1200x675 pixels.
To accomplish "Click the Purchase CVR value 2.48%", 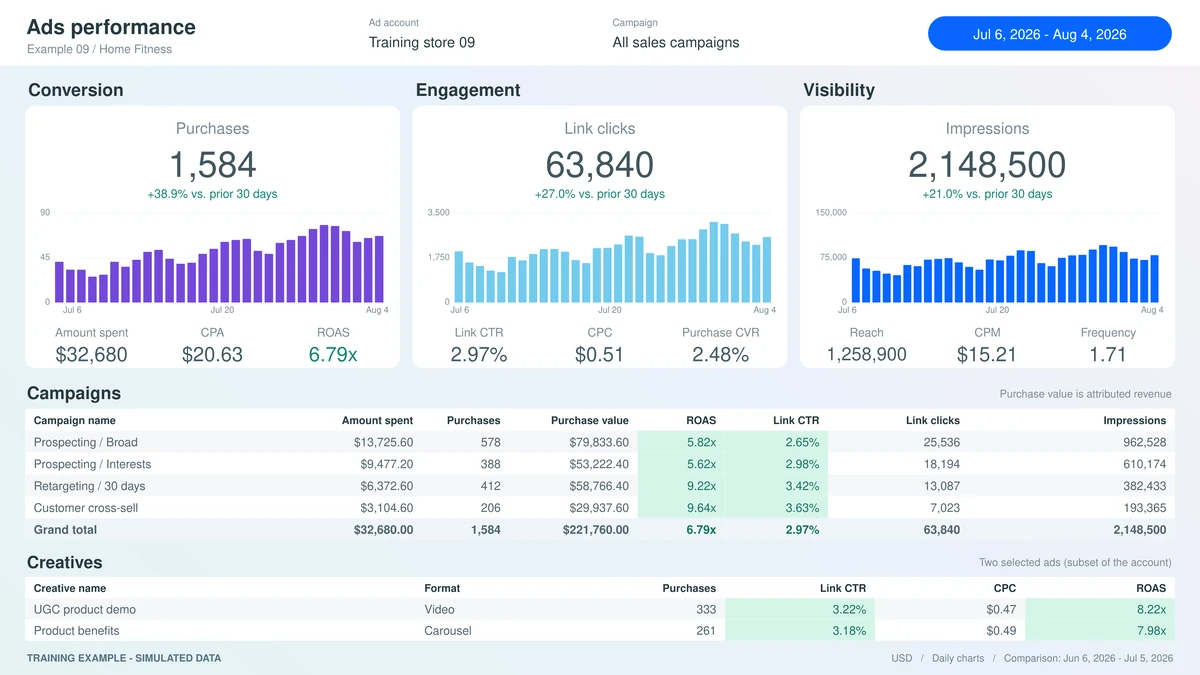I will click(x=721, y=354).
